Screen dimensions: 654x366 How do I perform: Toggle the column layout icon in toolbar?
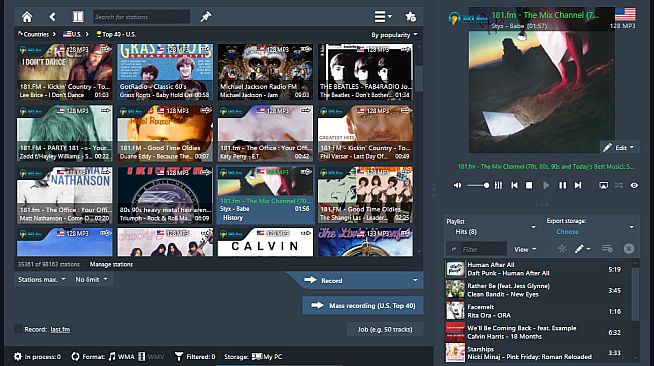[78, 17]
